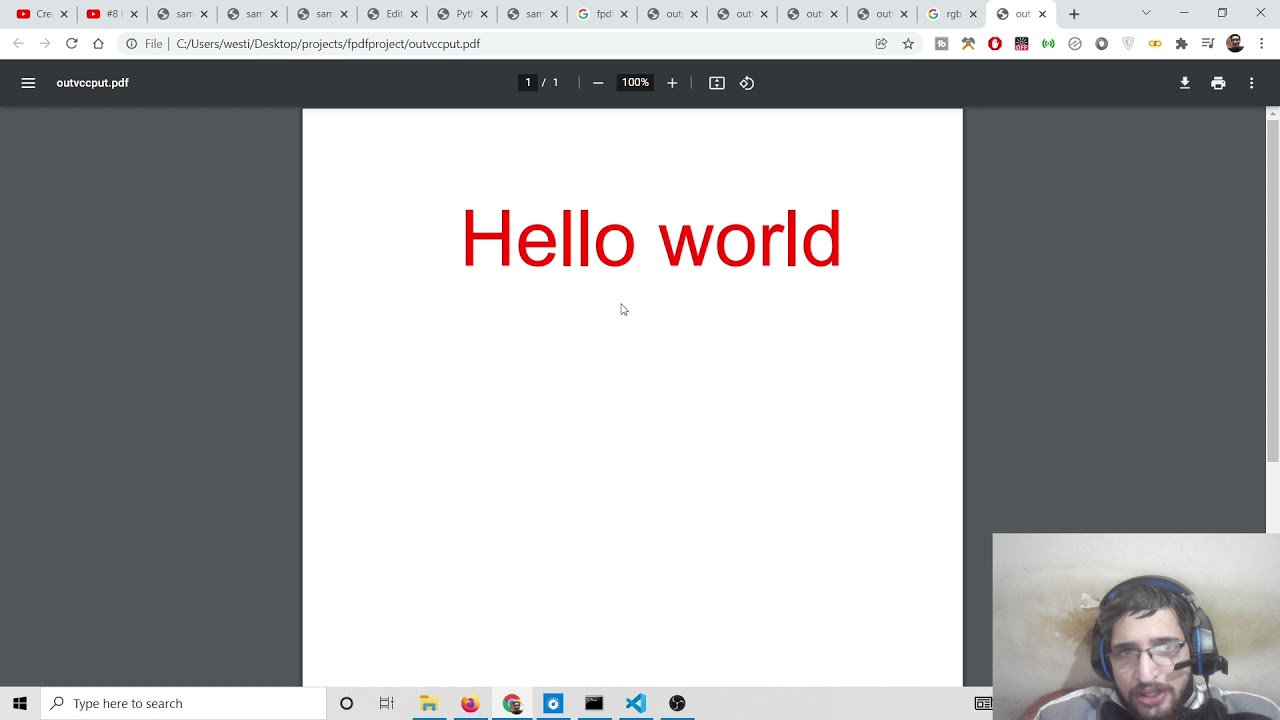This screenshot has height=720, width=1280.
Task: Switch to the fpdf Google search tab
Action: click(x=598, y=14)
